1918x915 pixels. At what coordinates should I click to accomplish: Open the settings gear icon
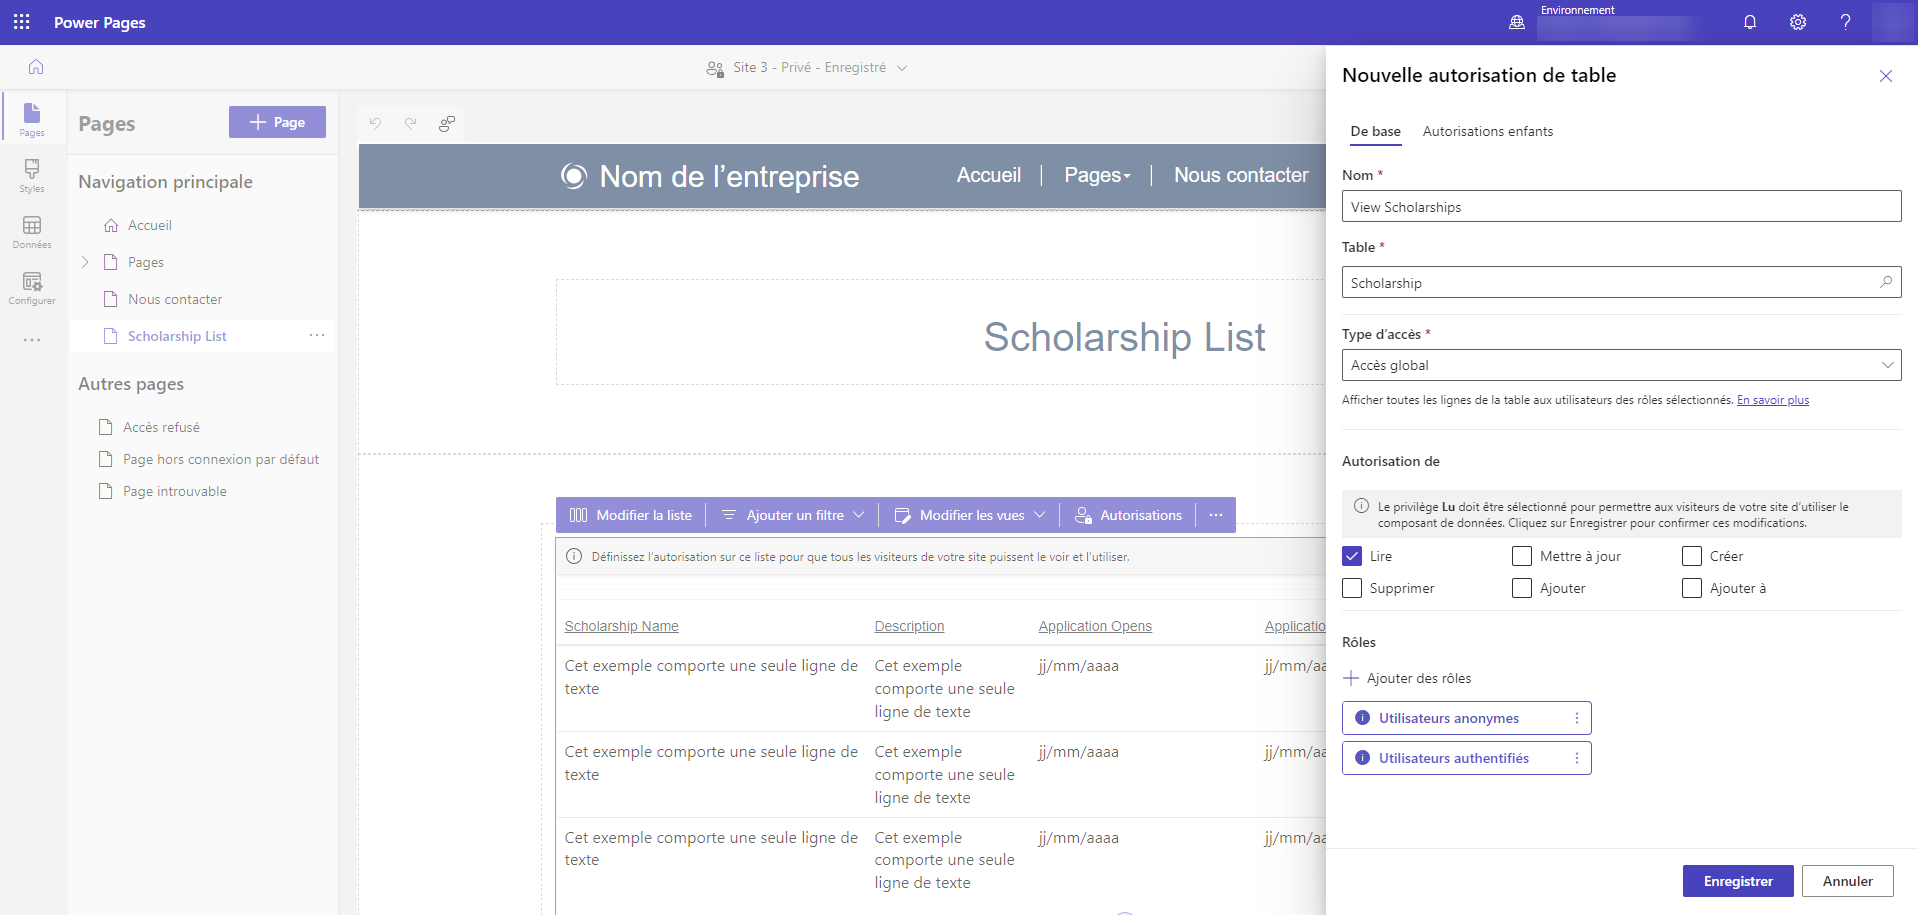click(1798, 22)
